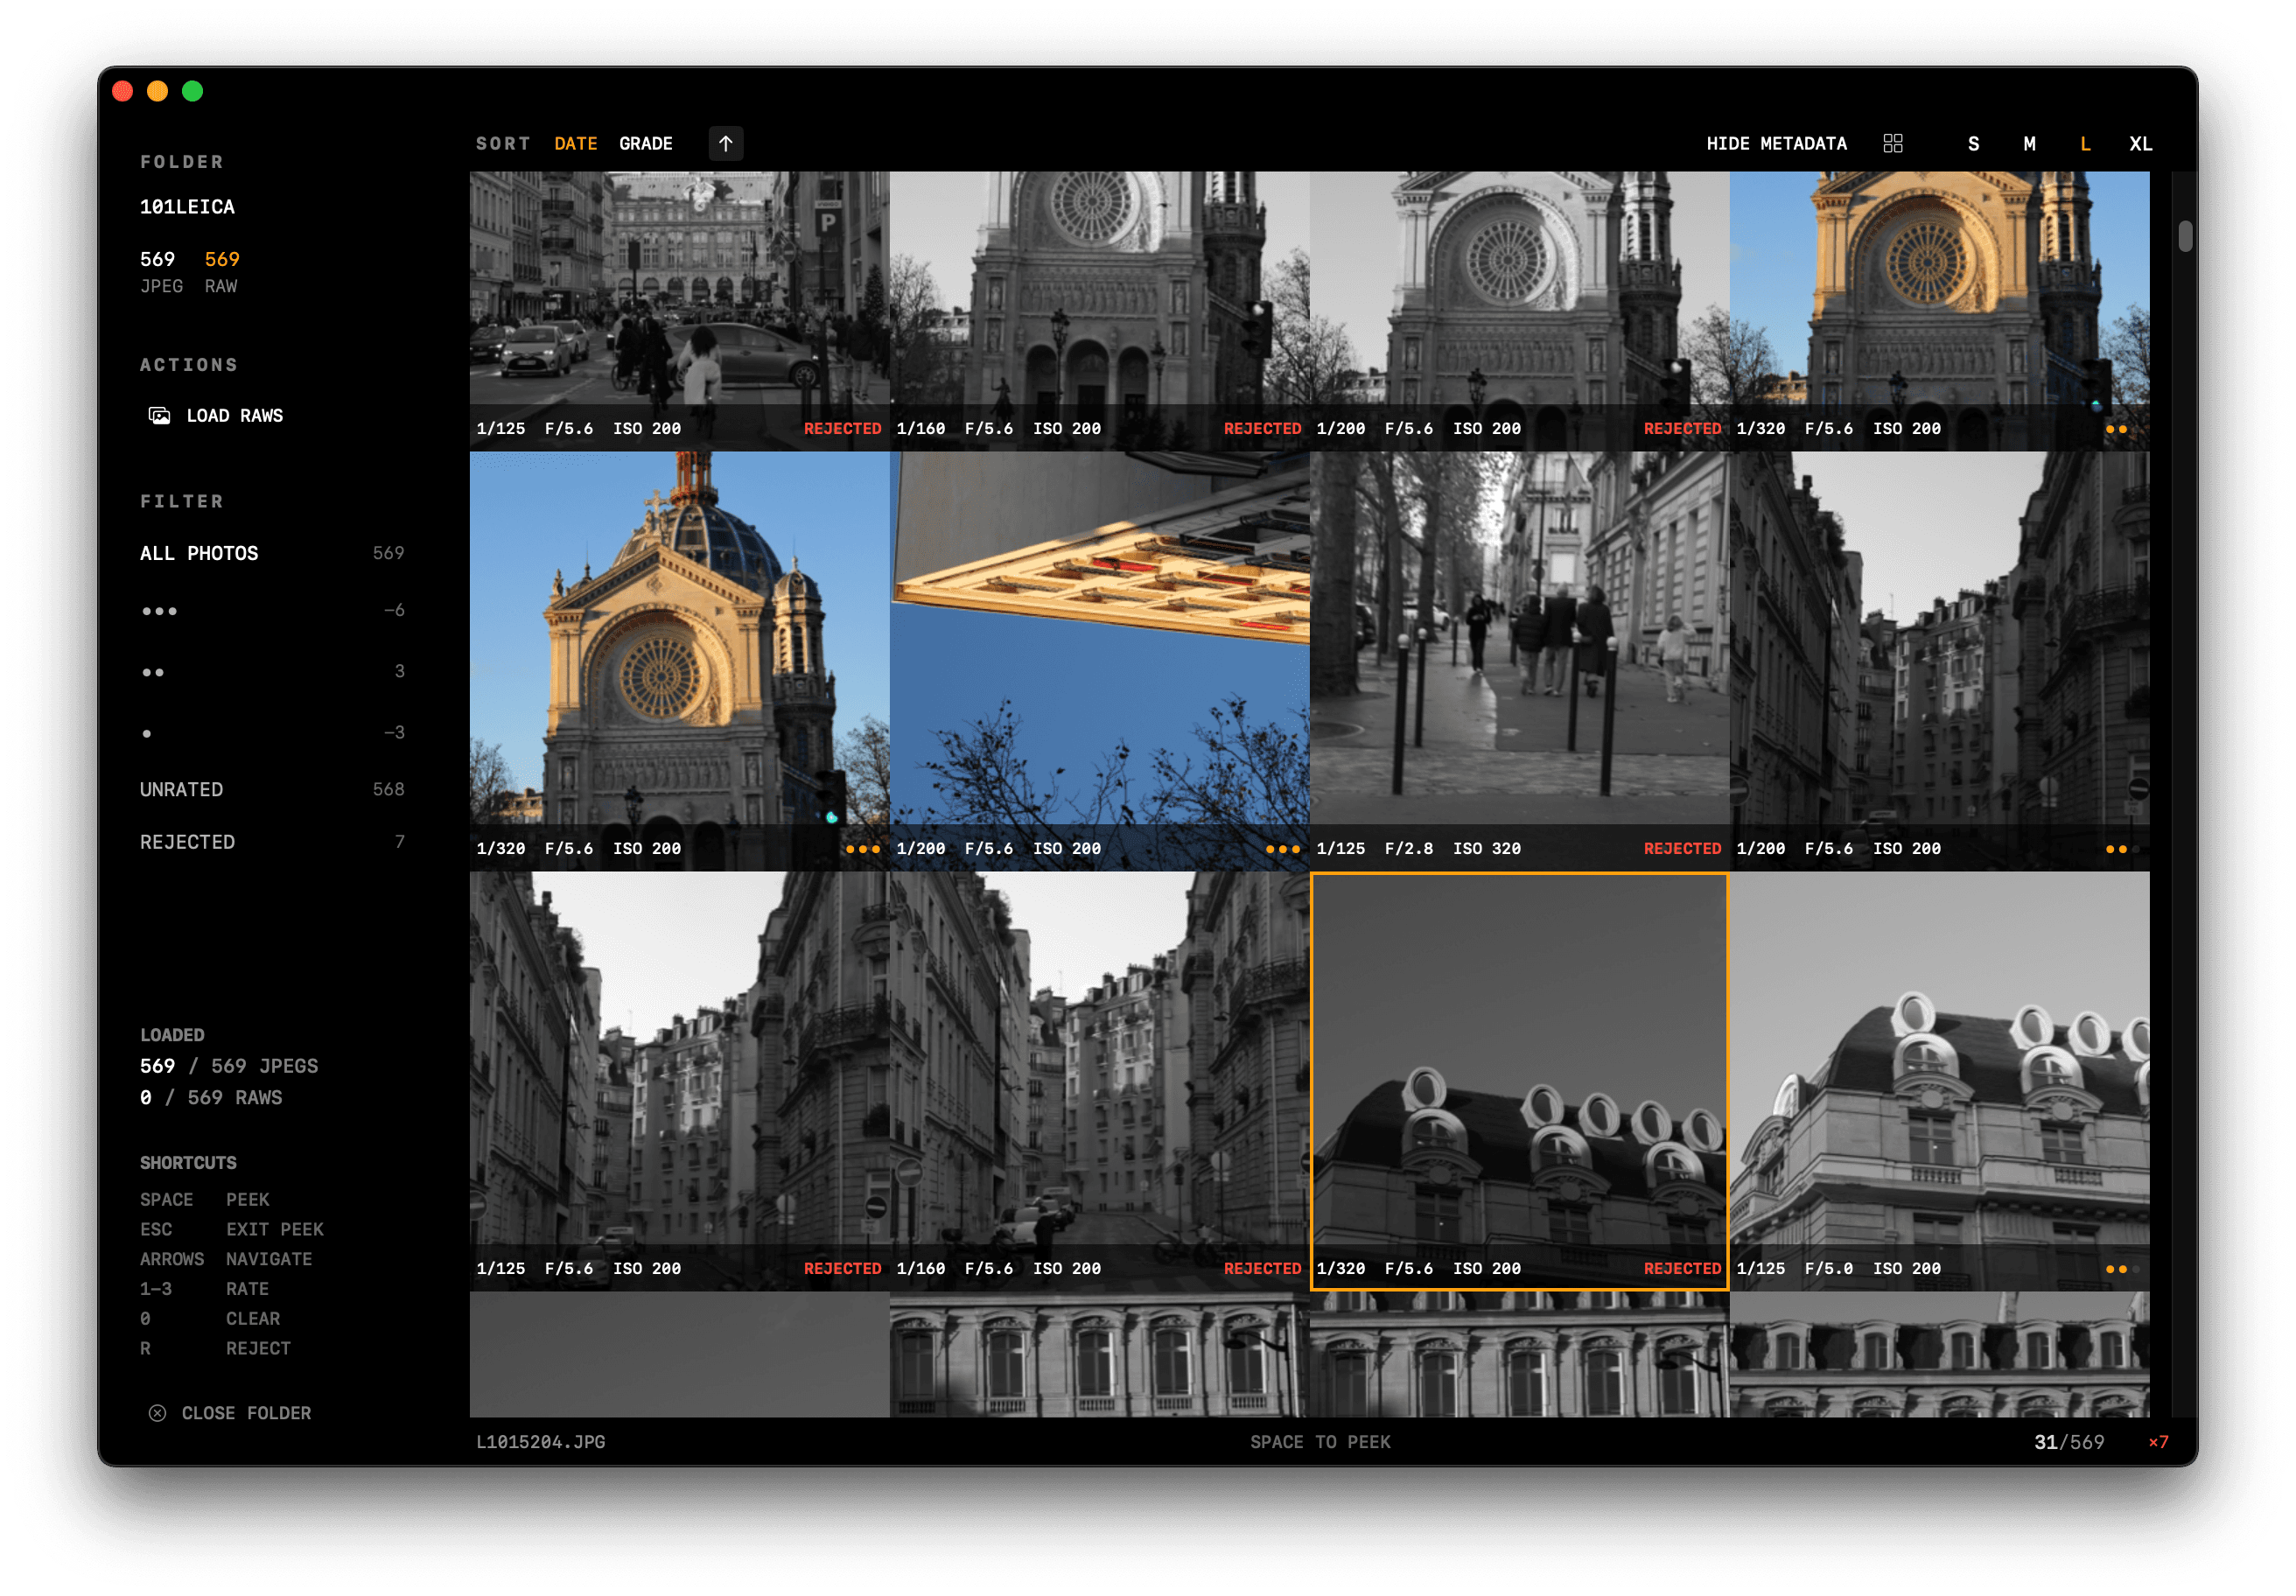
Task: Toggle Hide Metadata option
Action: pos(1776,144)
